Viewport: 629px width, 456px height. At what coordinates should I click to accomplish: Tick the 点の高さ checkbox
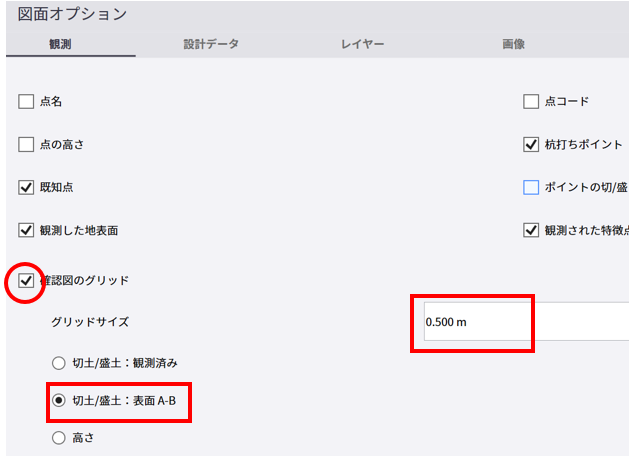pyautogui.click(x=27, y=145)
